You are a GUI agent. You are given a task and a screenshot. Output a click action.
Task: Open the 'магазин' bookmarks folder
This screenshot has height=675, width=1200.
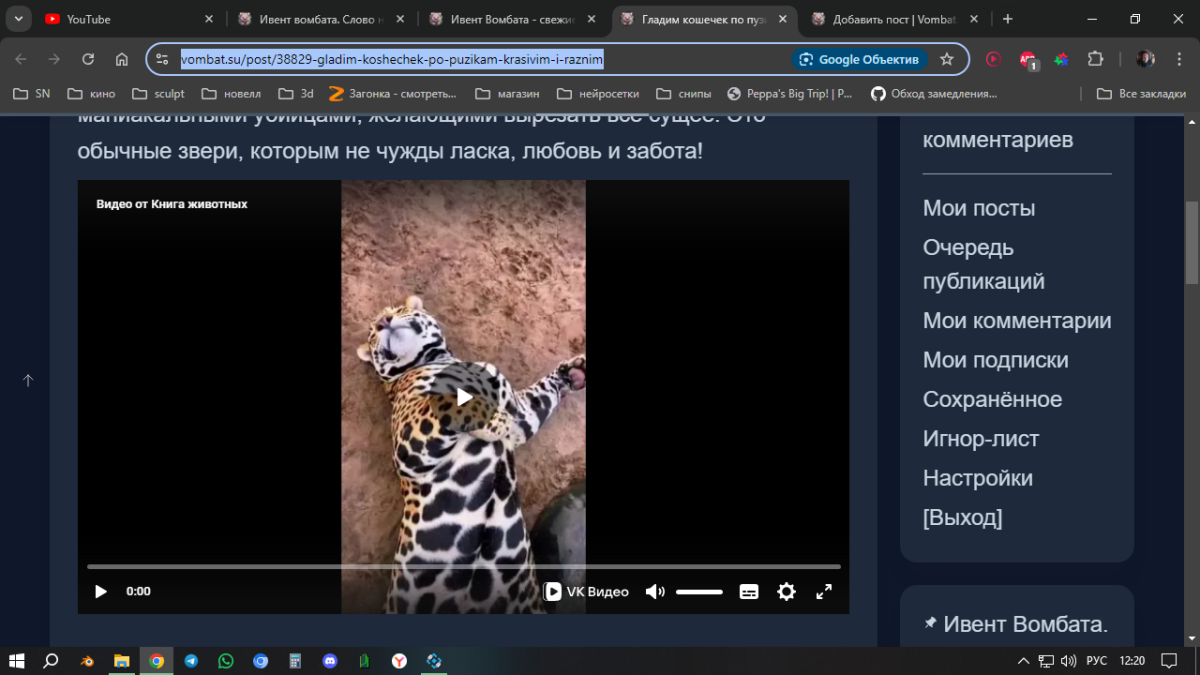pyautogui.click(x=508, y=94)
